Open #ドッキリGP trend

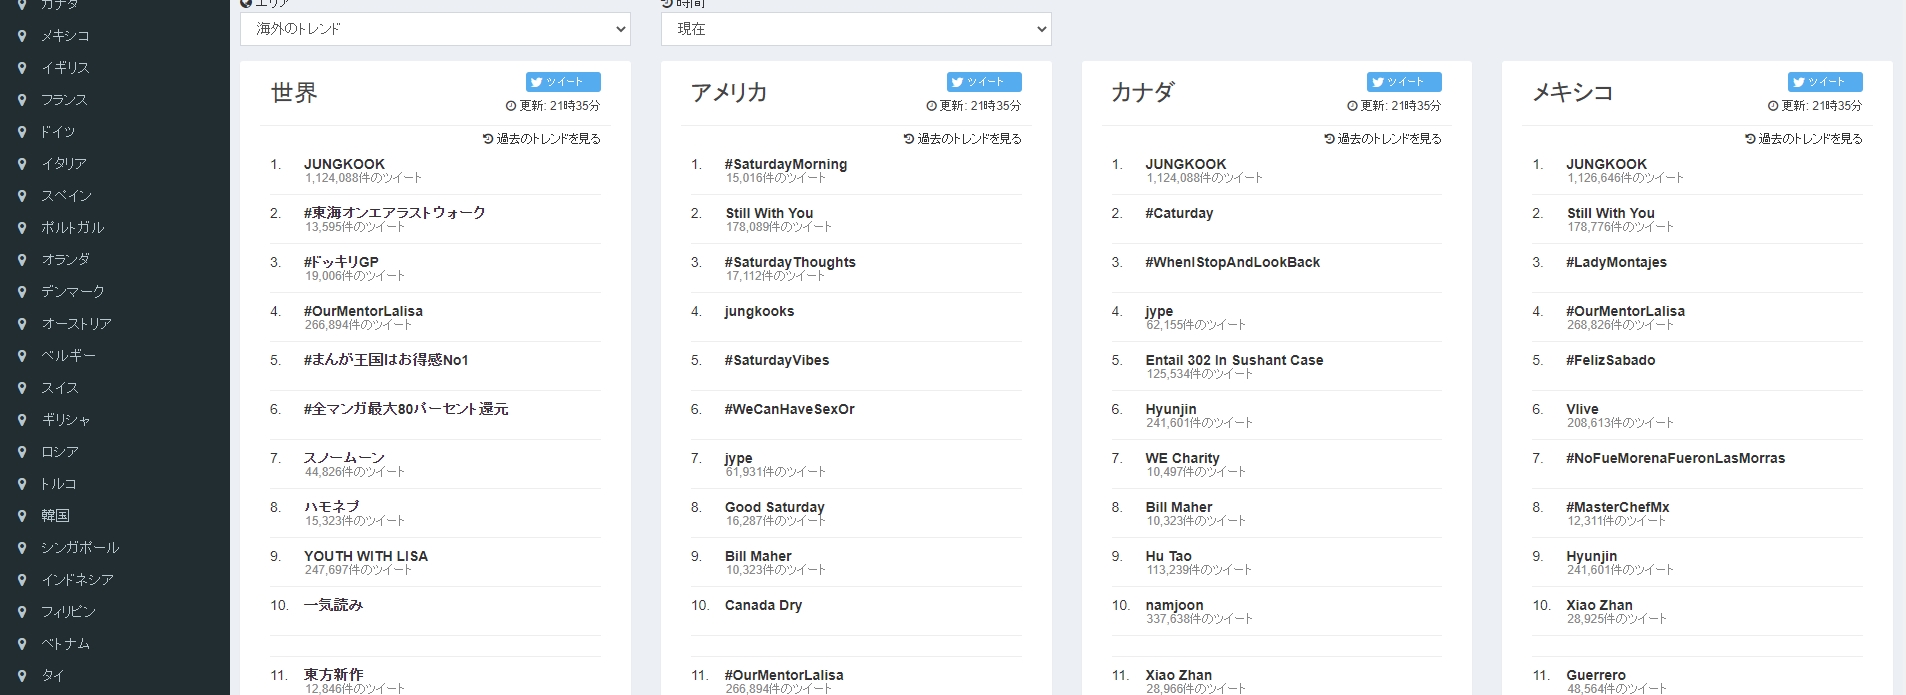(341, 262)
